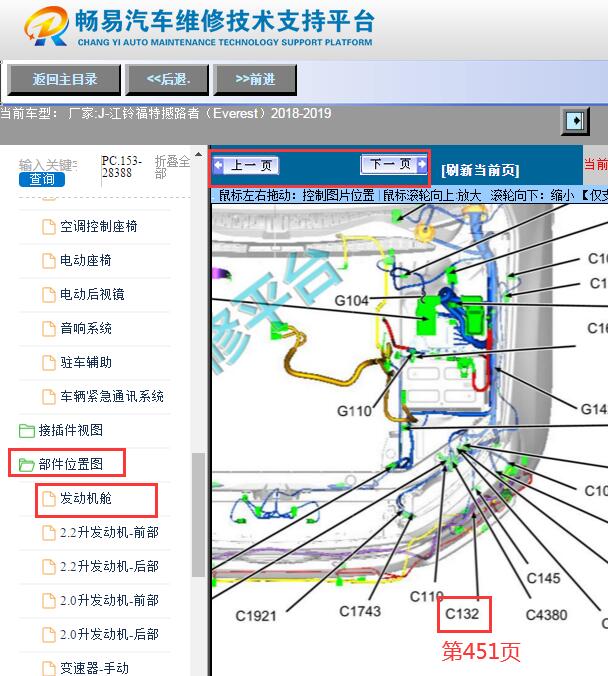The height and width of the screenshot is (676, 608).
Task: Click the 下一页 next page button
Action: pos(394,164)
